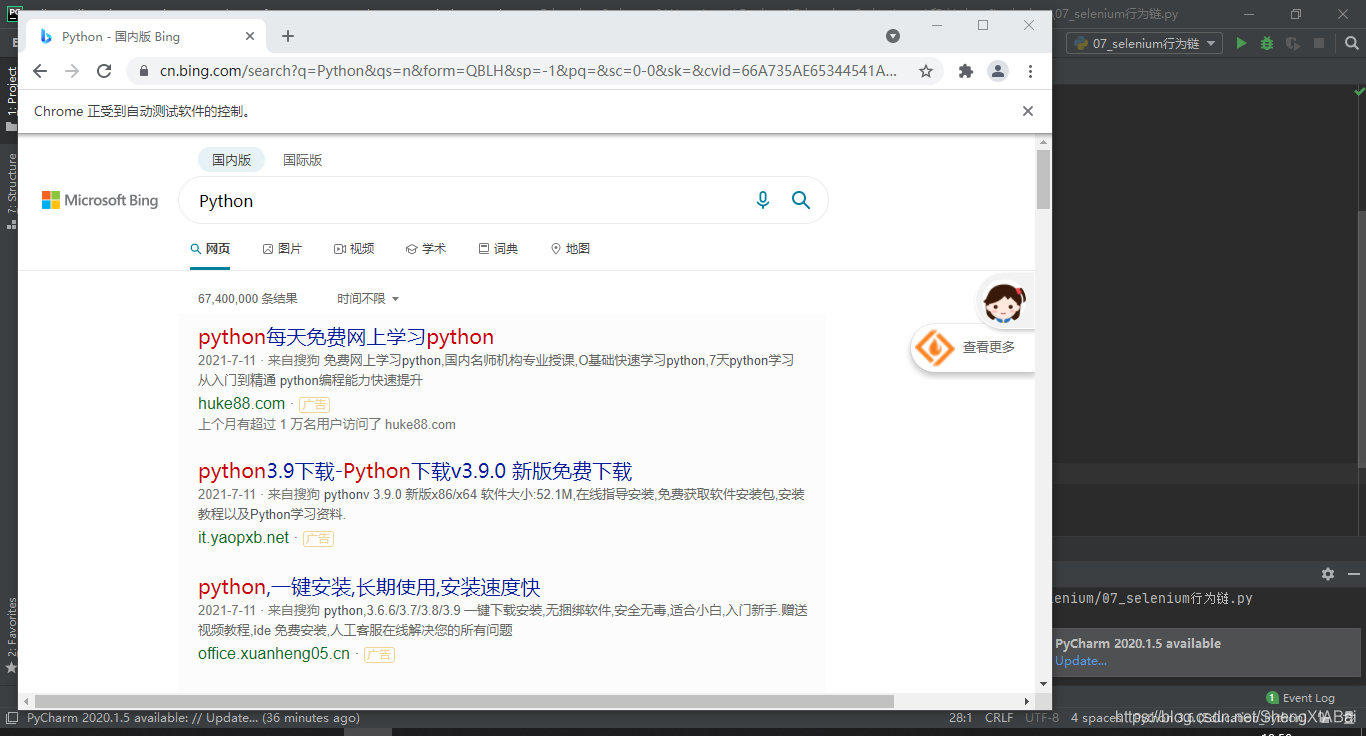Click the Chrome vertical scrollbar thumb
This screenshot has height=736, width=1366.
click(x=1044, y=179)
